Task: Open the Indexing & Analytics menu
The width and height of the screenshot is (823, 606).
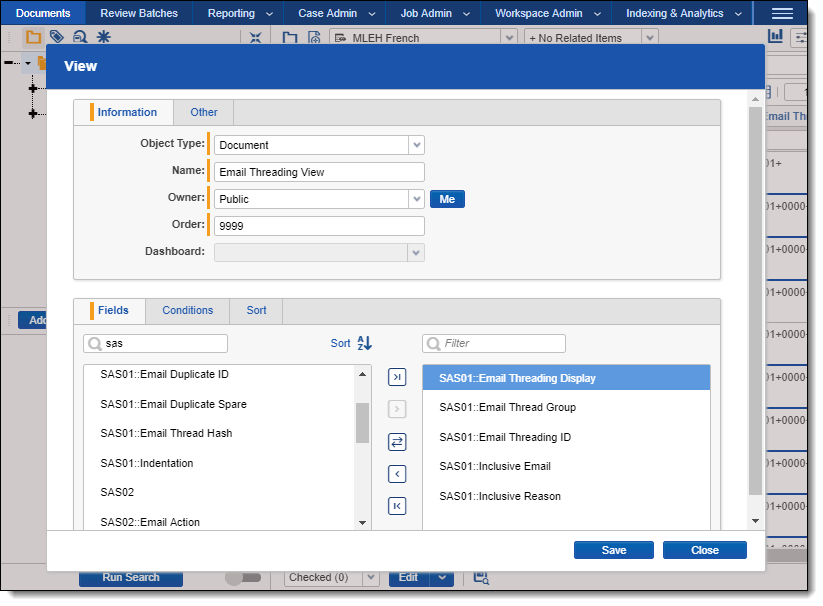Action: [684, 13]
